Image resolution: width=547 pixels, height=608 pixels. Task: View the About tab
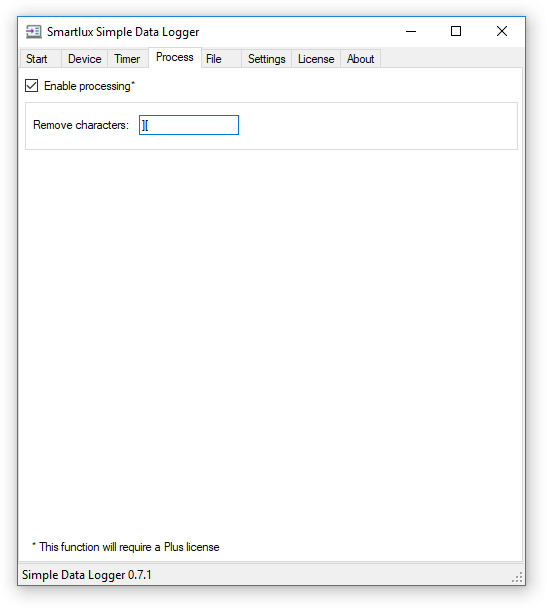pos(361,59)
